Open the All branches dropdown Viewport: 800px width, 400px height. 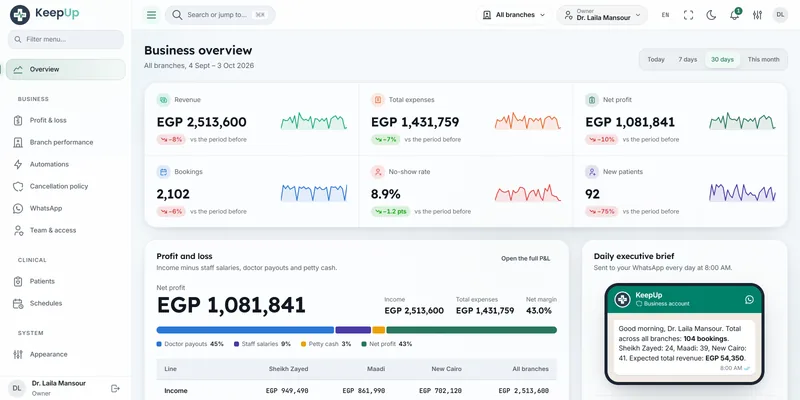click(x=514, y=15)
